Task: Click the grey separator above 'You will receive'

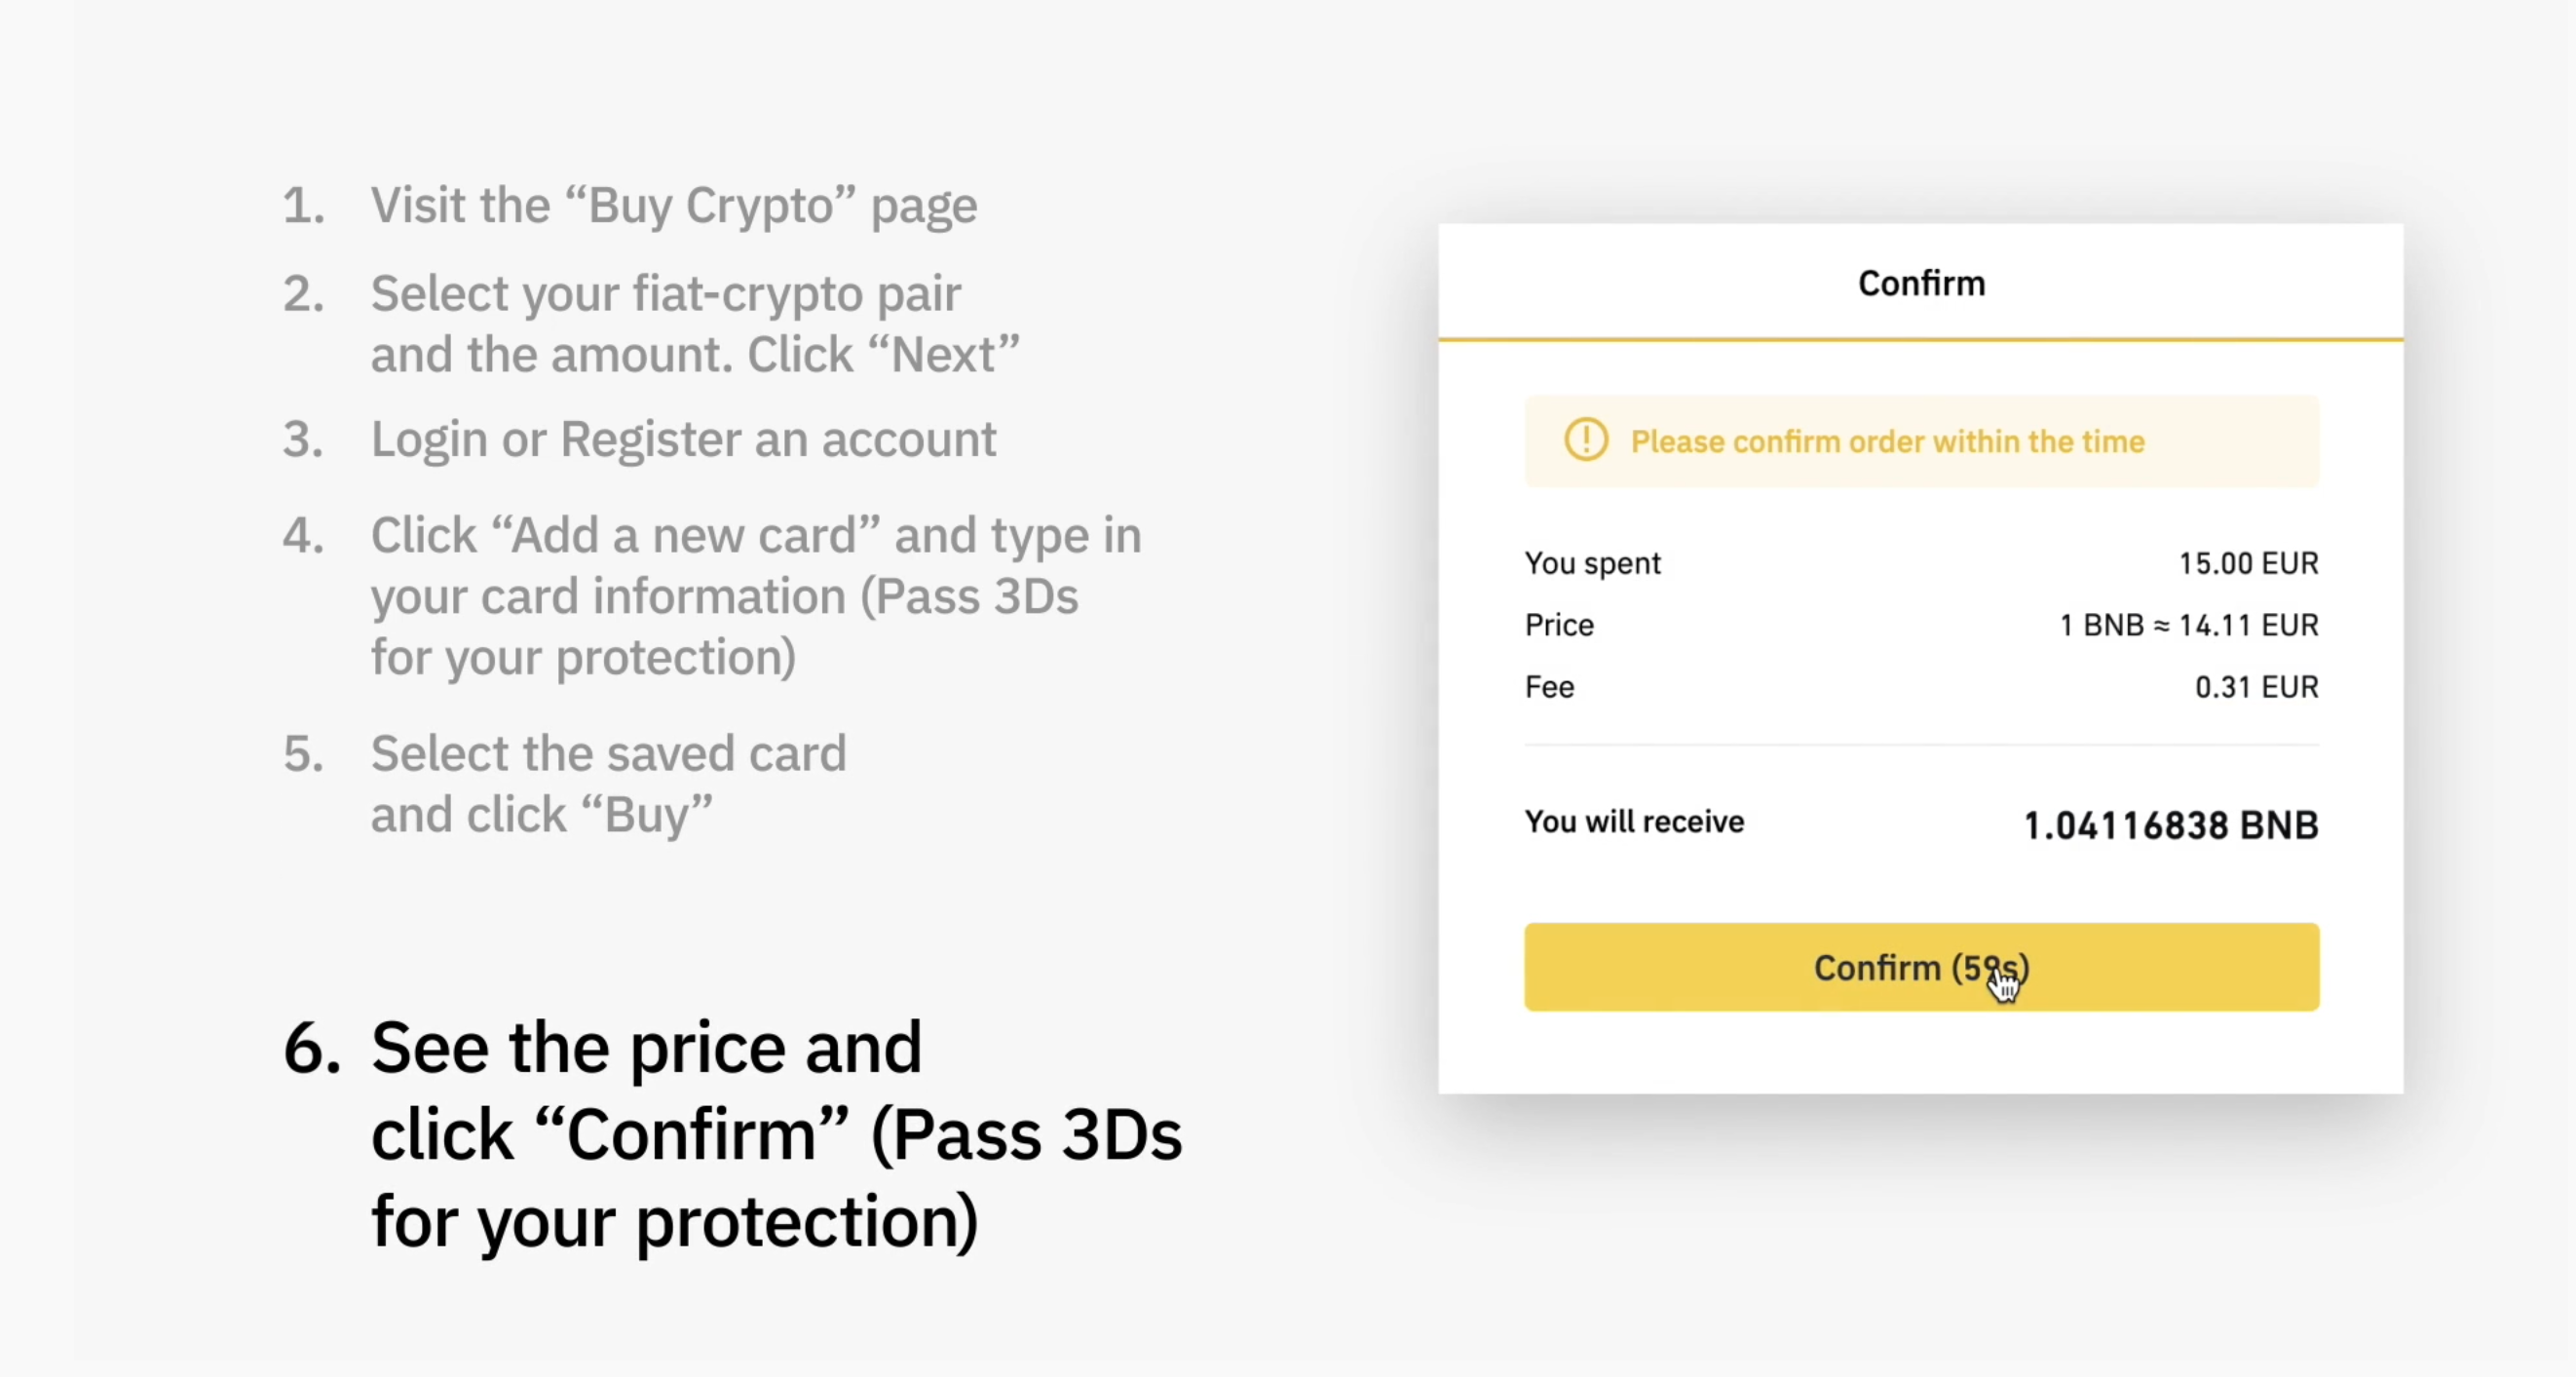Action: click(1921, 744)
